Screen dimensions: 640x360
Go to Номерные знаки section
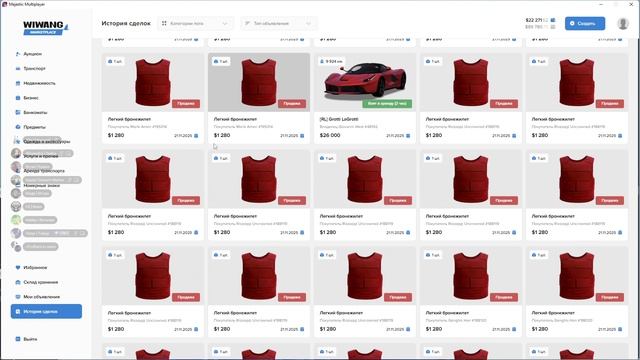[x=42, y=185]
